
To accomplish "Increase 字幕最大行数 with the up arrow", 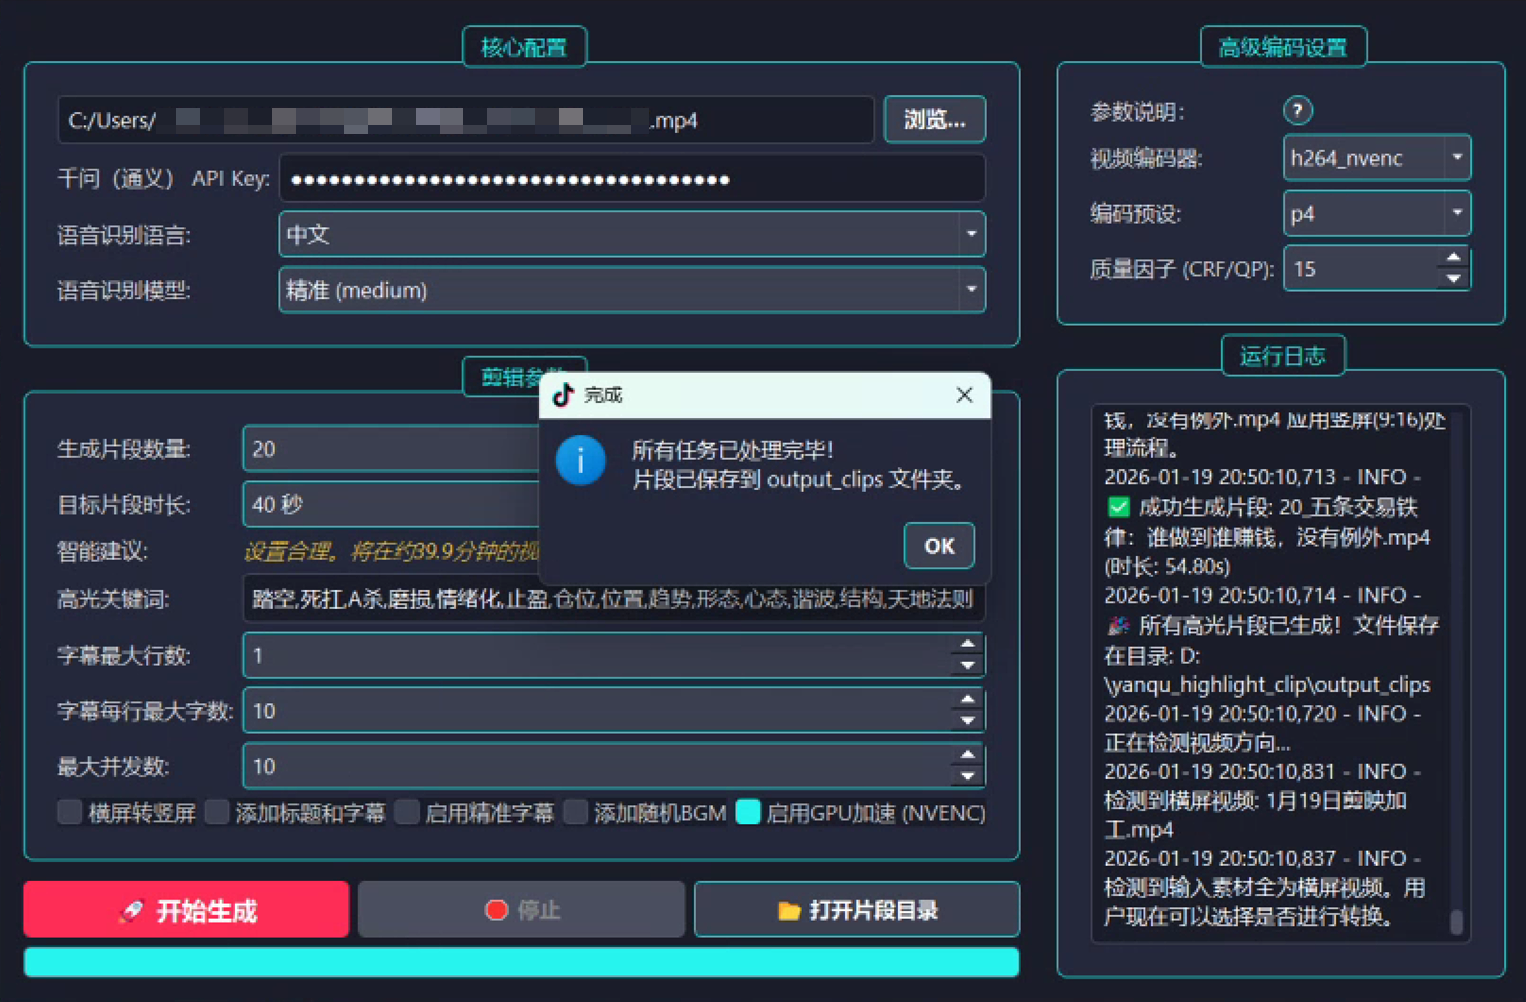I will coord(967,645).
